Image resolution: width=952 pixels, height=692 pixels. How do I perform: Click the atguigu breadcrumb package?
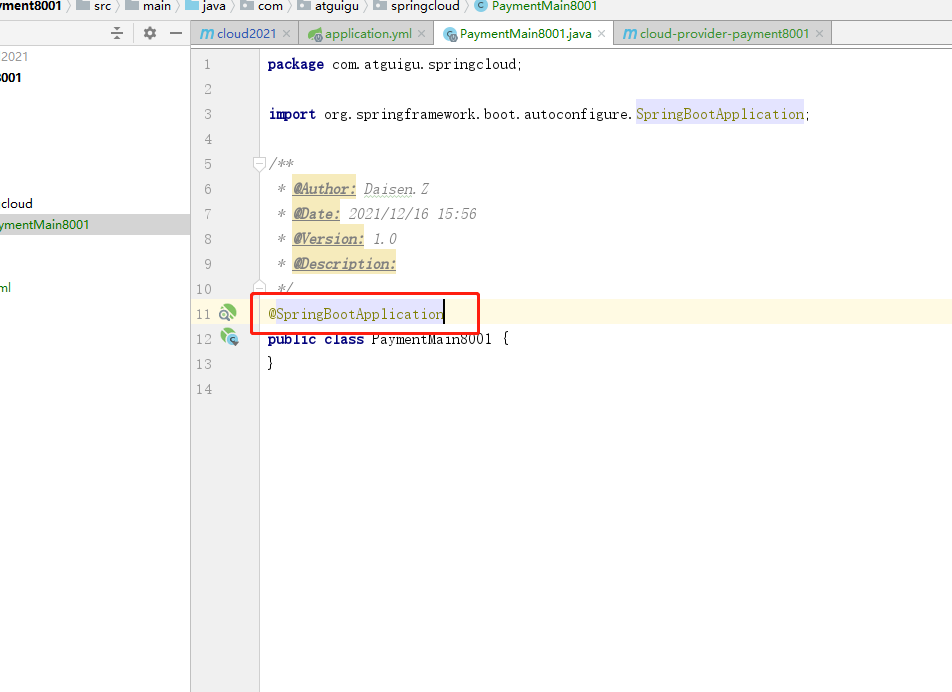coord(328,6)
